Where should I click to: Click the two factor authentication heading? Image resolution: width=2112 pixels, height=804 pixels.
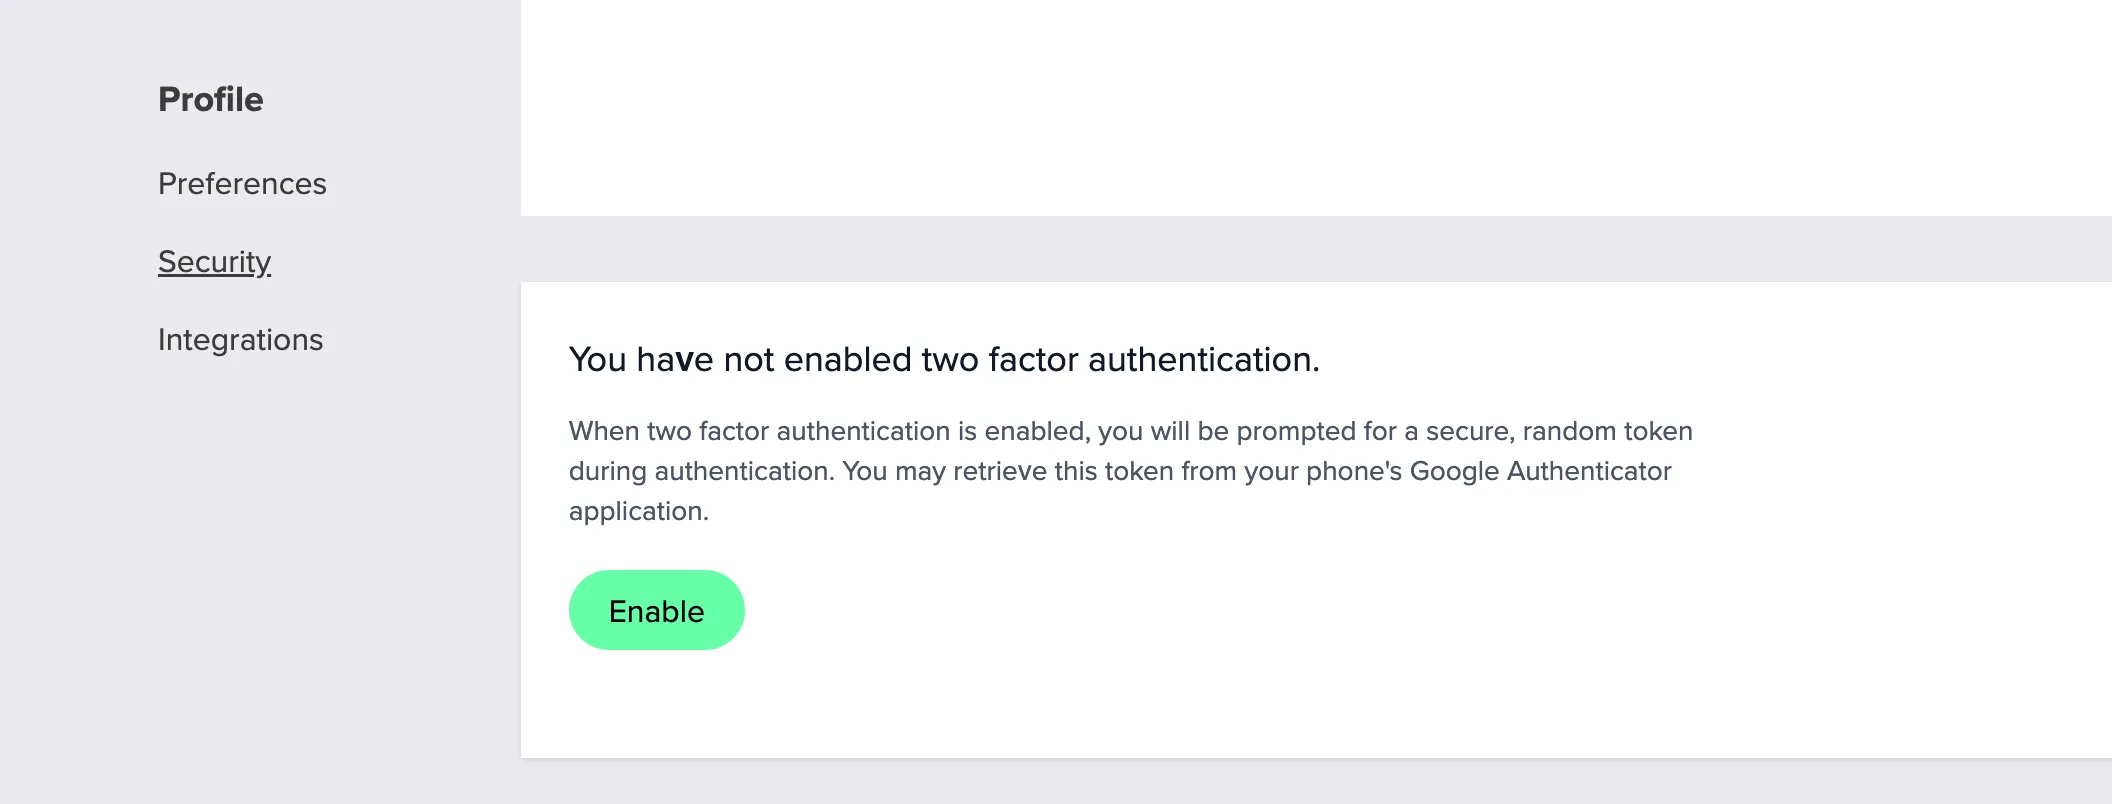[944, 358]
